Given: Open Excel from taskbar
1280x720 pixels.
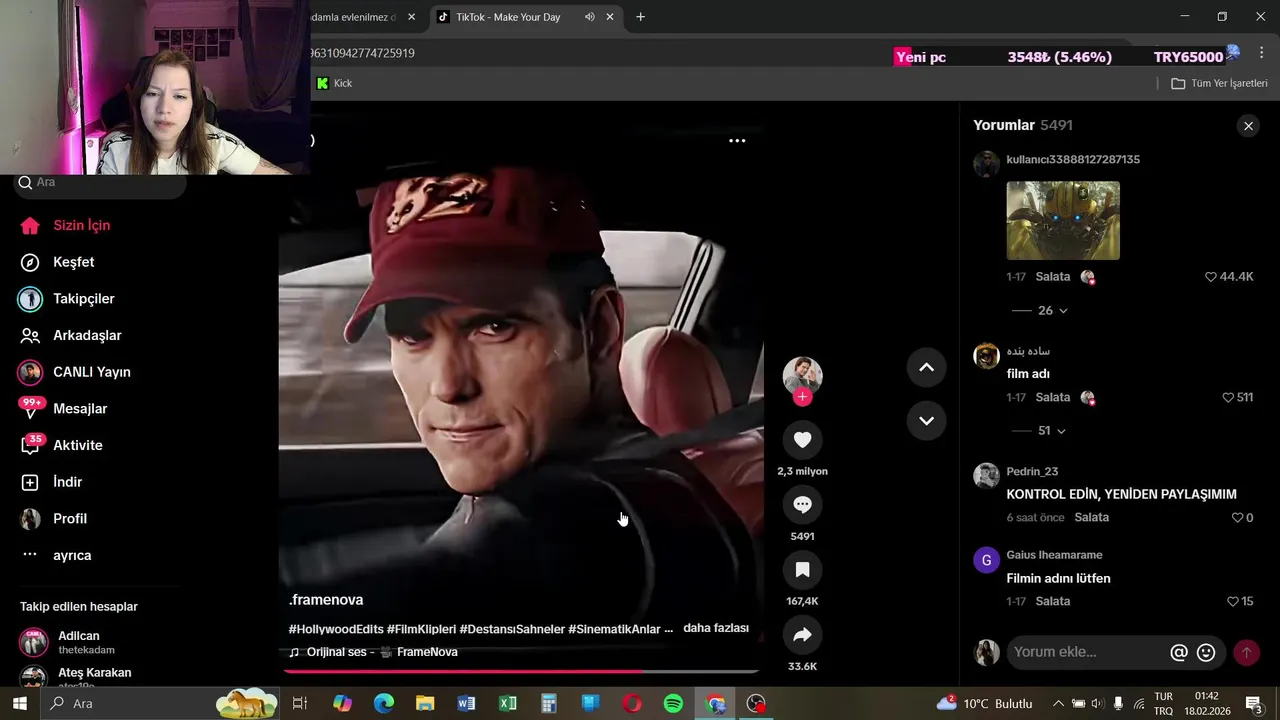Looking at the screenshot, I should (508, 704).
